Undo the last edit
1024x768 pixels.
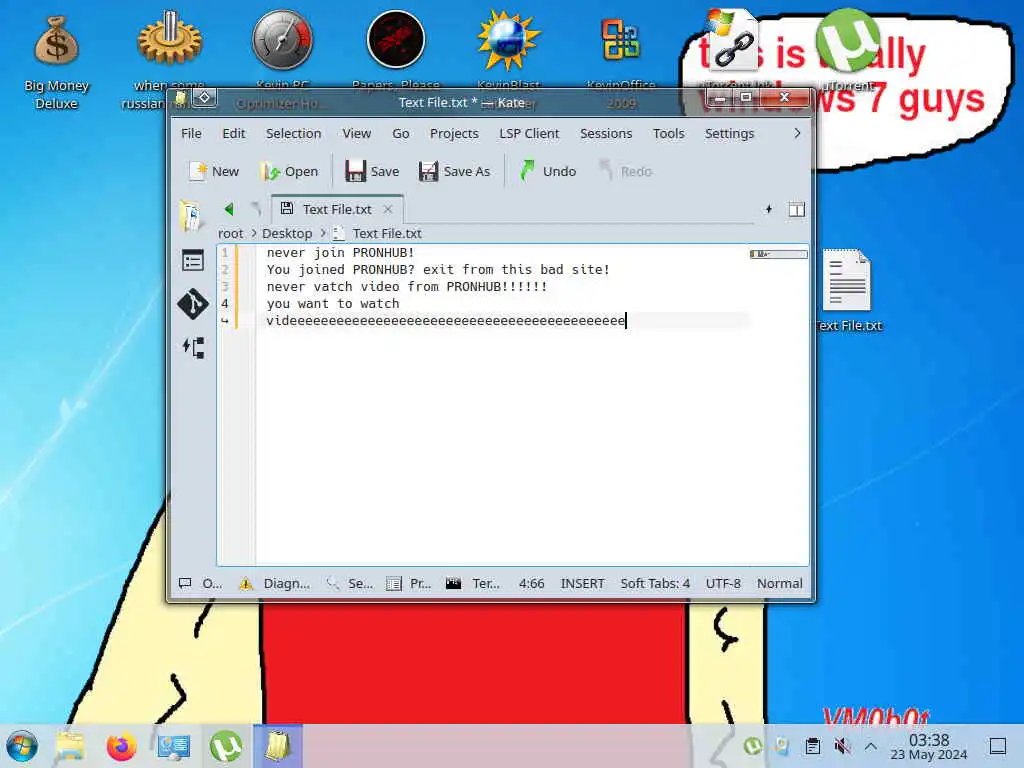547,171
